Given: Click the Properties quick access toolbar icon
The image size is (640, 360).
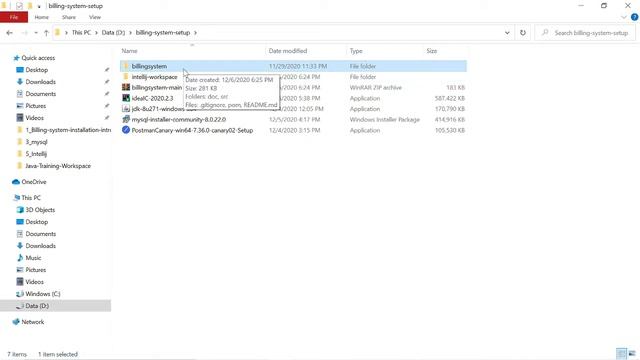Looking at the screenshot, I should (19, 6).
